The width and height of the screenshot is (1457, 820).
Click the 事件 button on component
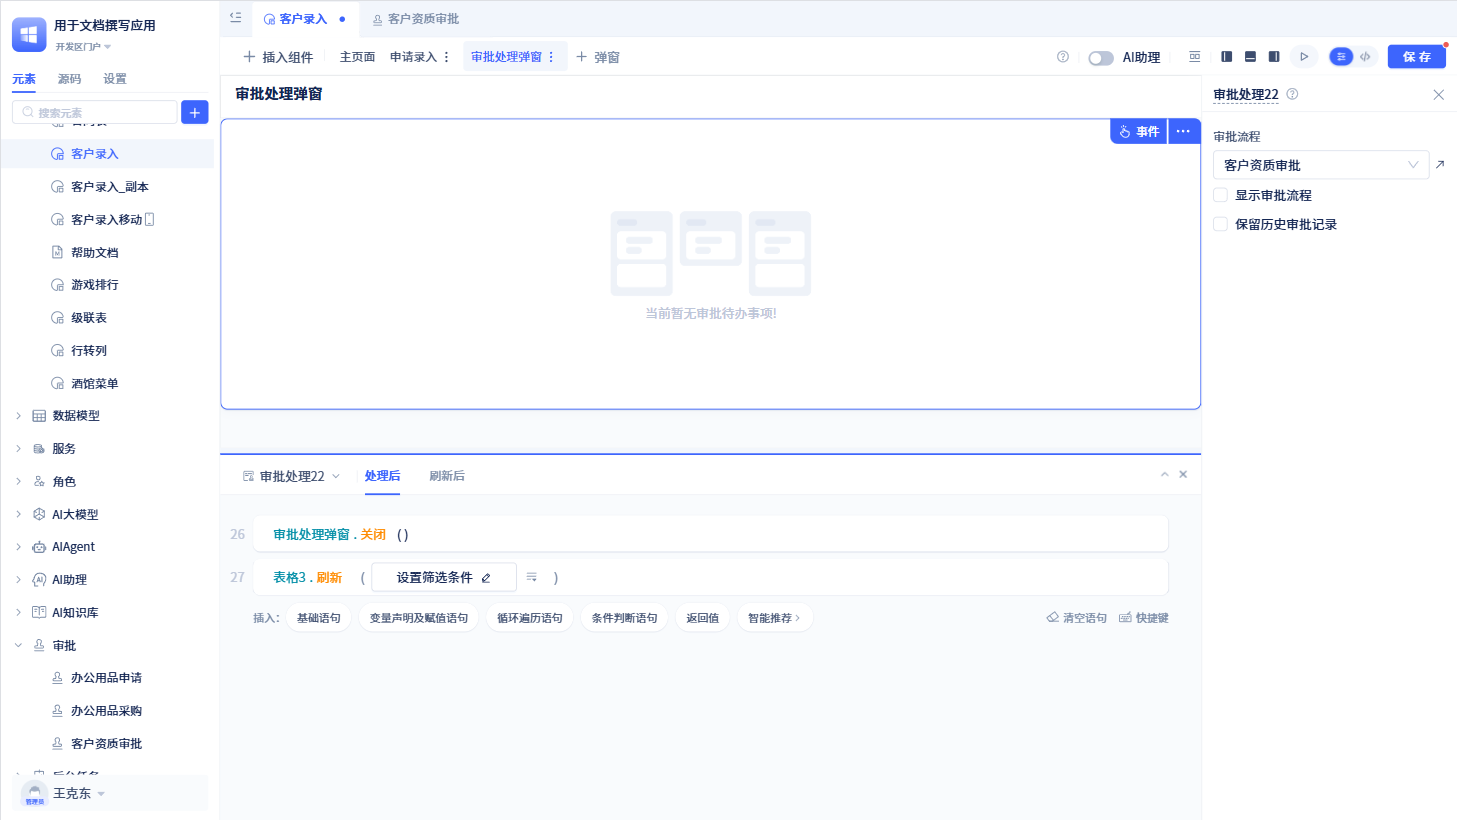1139,131
